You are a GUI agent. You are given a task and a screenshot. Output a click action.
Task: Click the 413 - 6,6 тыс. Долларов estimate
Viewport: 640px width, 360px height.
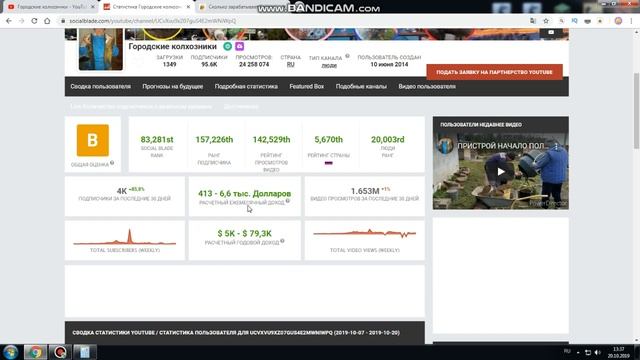click(244, 193)
